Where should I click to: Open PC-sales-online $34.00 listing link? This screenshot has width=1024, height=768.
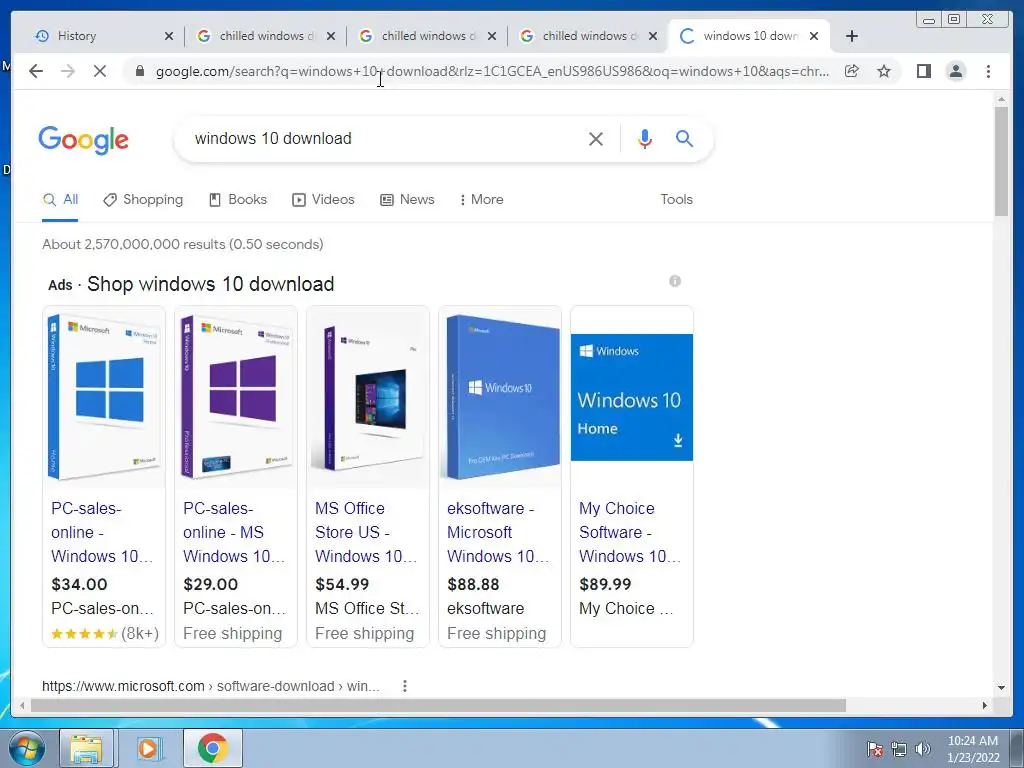tap(103, 532)
